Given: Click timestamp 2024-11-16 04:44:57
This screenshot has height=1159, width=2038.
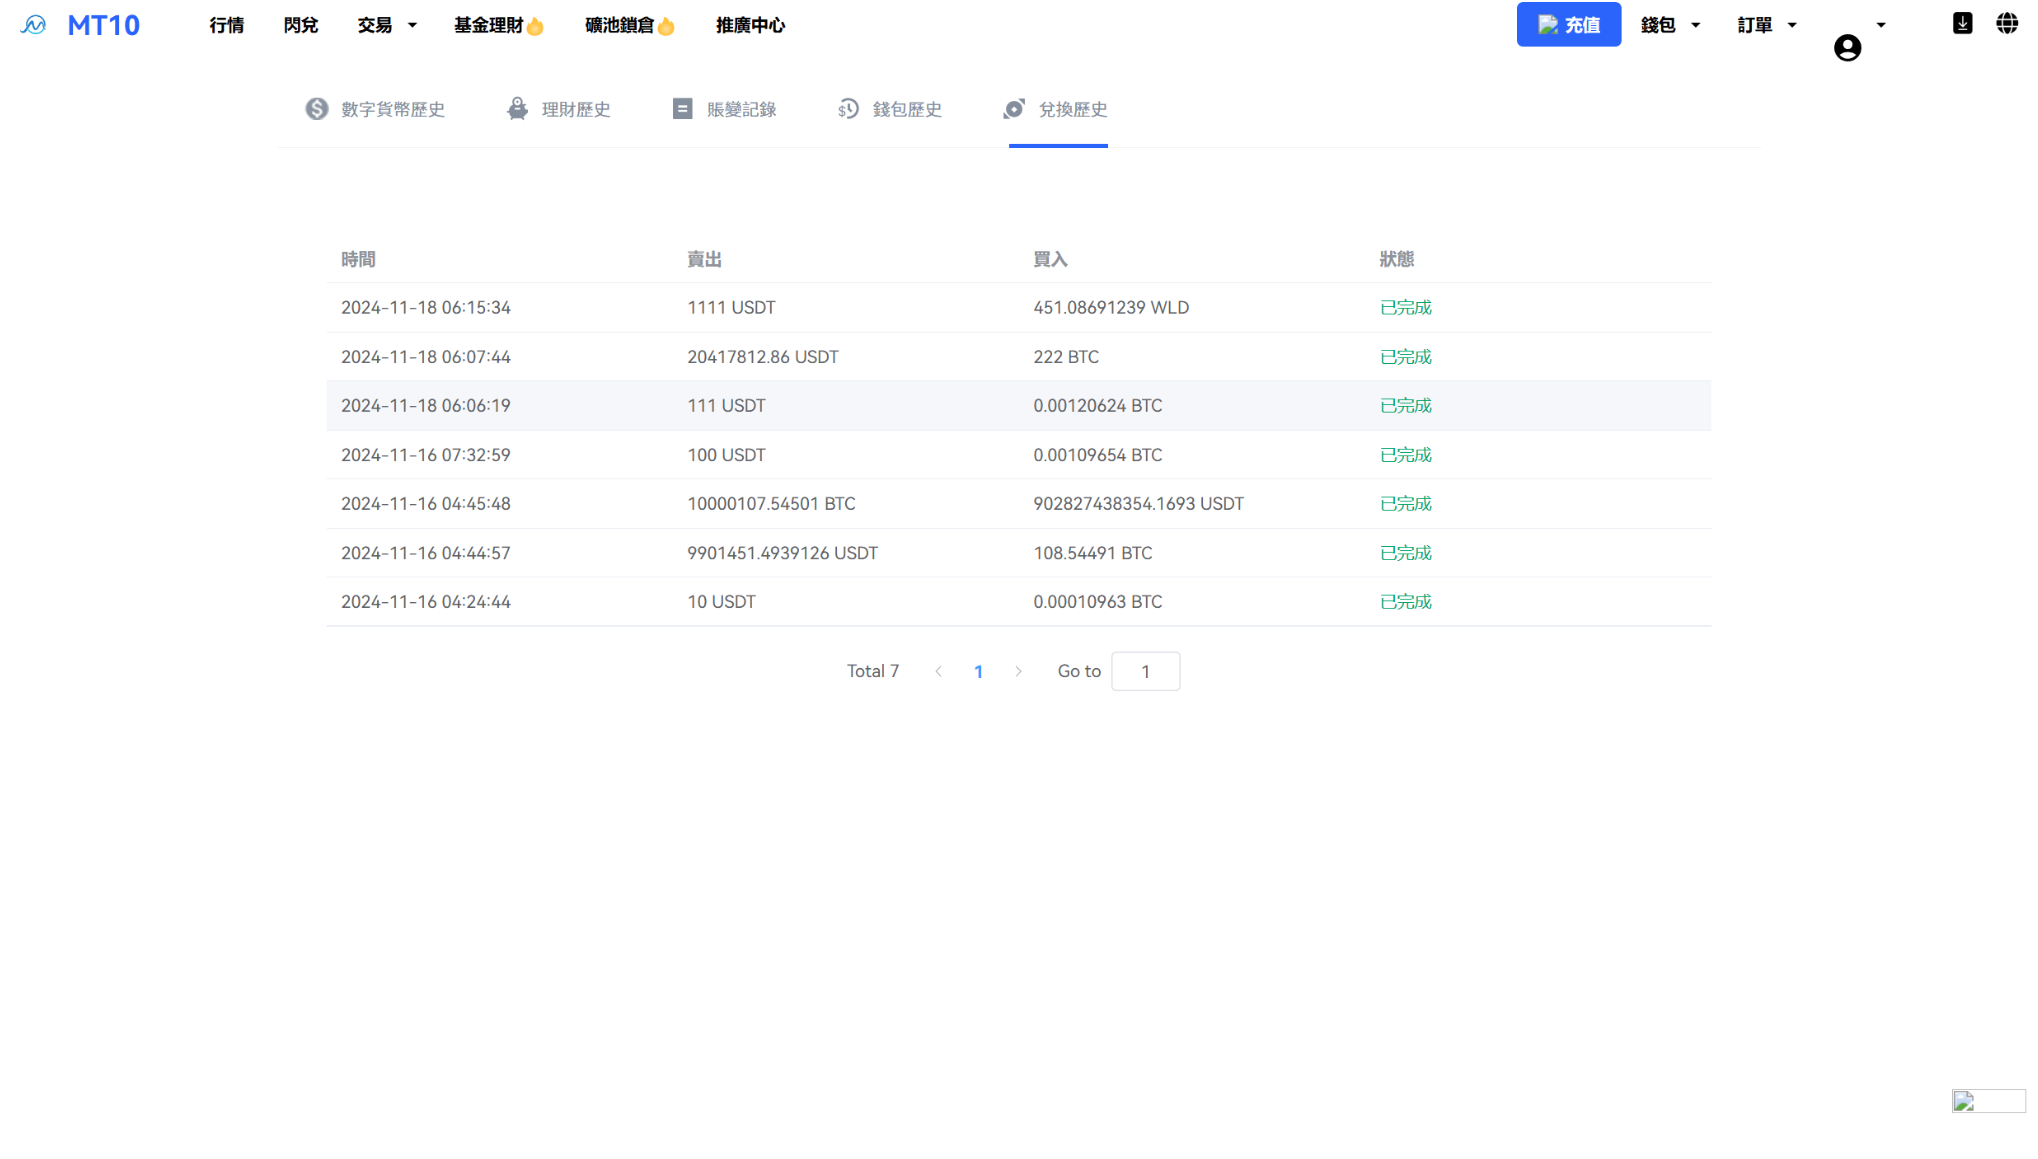Looking at the screenshot, I should [x=426, y=553].
